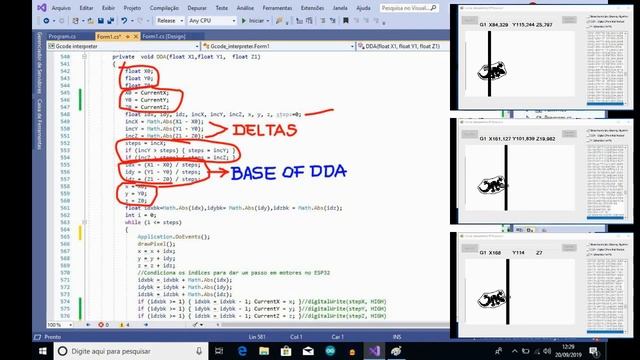The image size is (640, 360).
Task: Collapse the DDA method at line 540
Action: point(84,57)
